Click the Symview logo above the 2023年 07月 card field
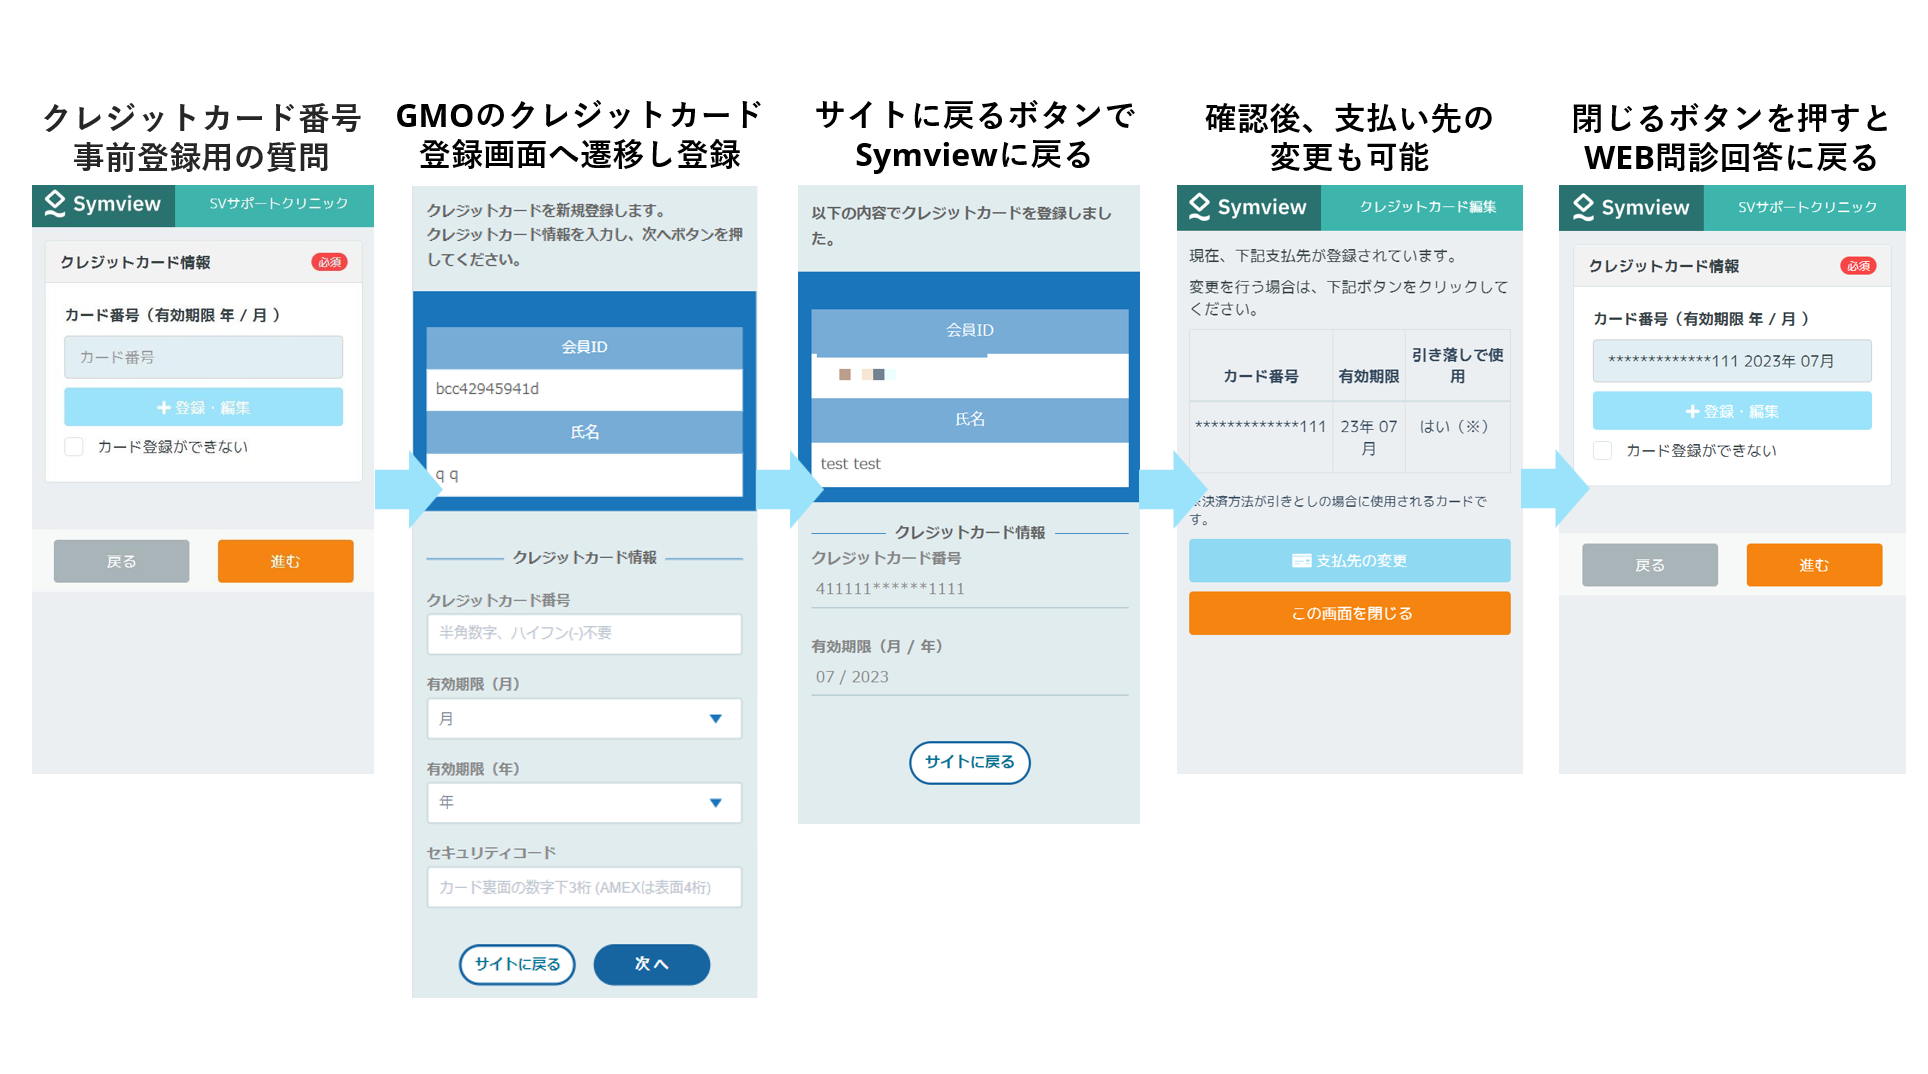This screenshot has height=1074, width=1928. (1631, 207)
